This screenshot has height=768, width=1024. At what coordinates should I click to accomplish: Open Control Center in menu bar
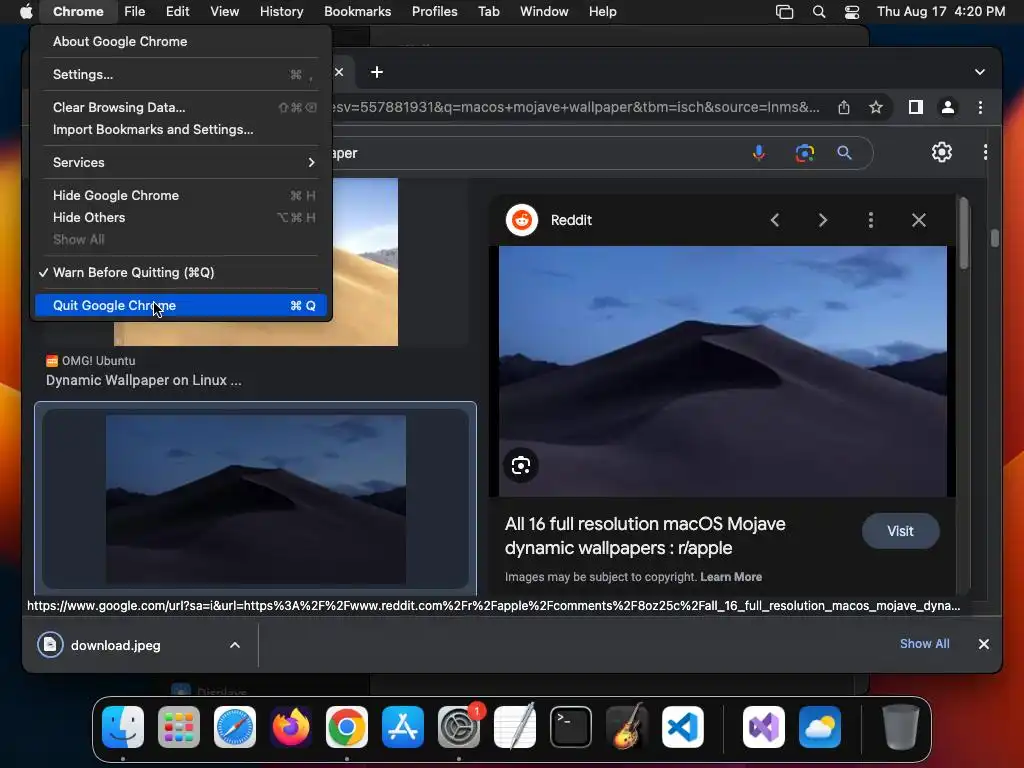[852, 11]
